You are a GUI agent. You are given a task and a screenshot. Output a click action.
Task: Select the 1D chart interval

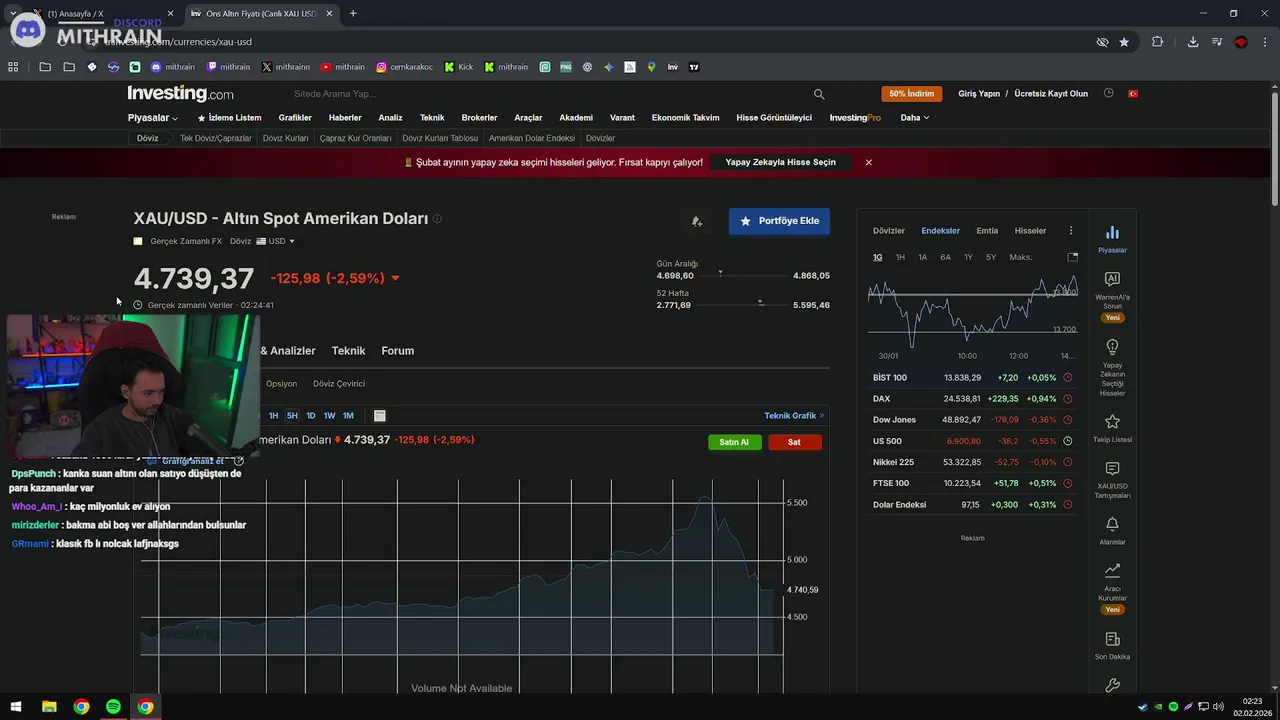311,416
